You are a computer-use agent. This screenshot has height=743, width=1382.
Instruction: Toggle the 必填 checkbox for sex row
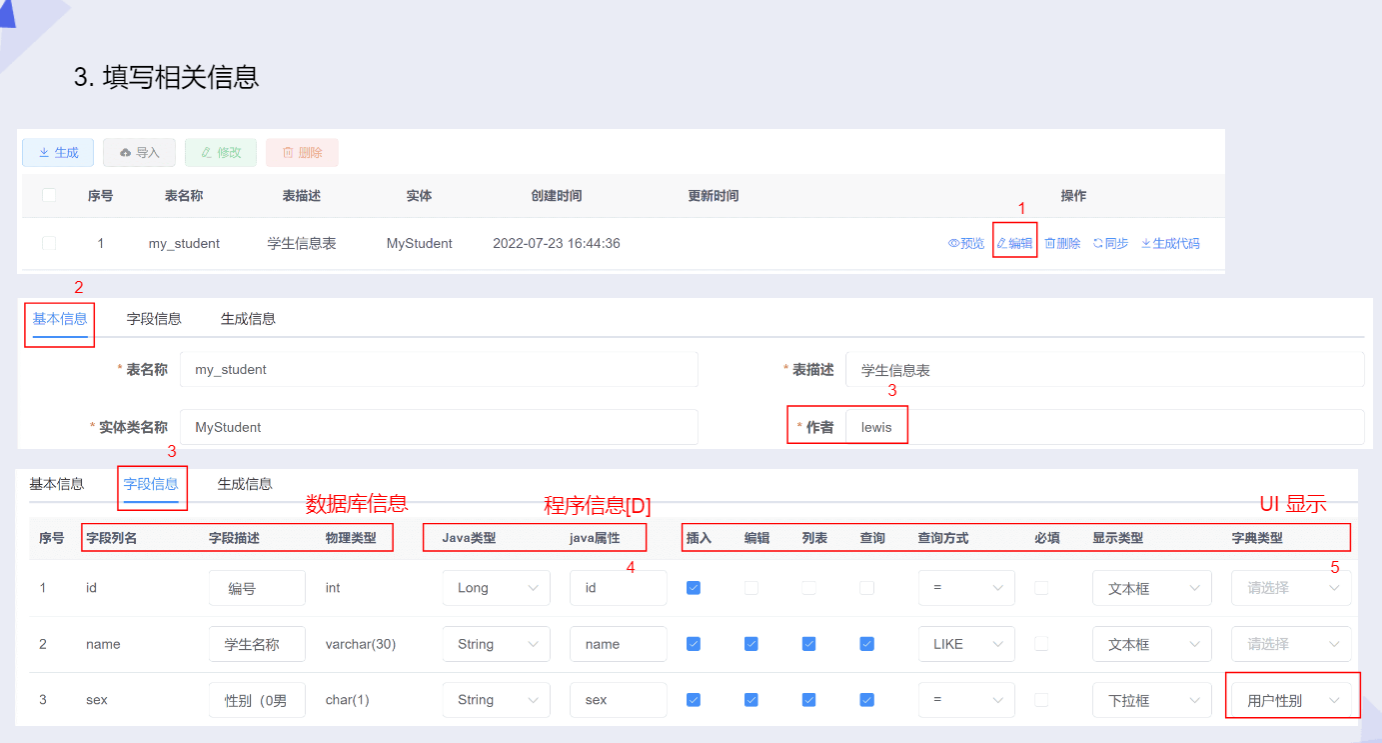point(1041,700)
